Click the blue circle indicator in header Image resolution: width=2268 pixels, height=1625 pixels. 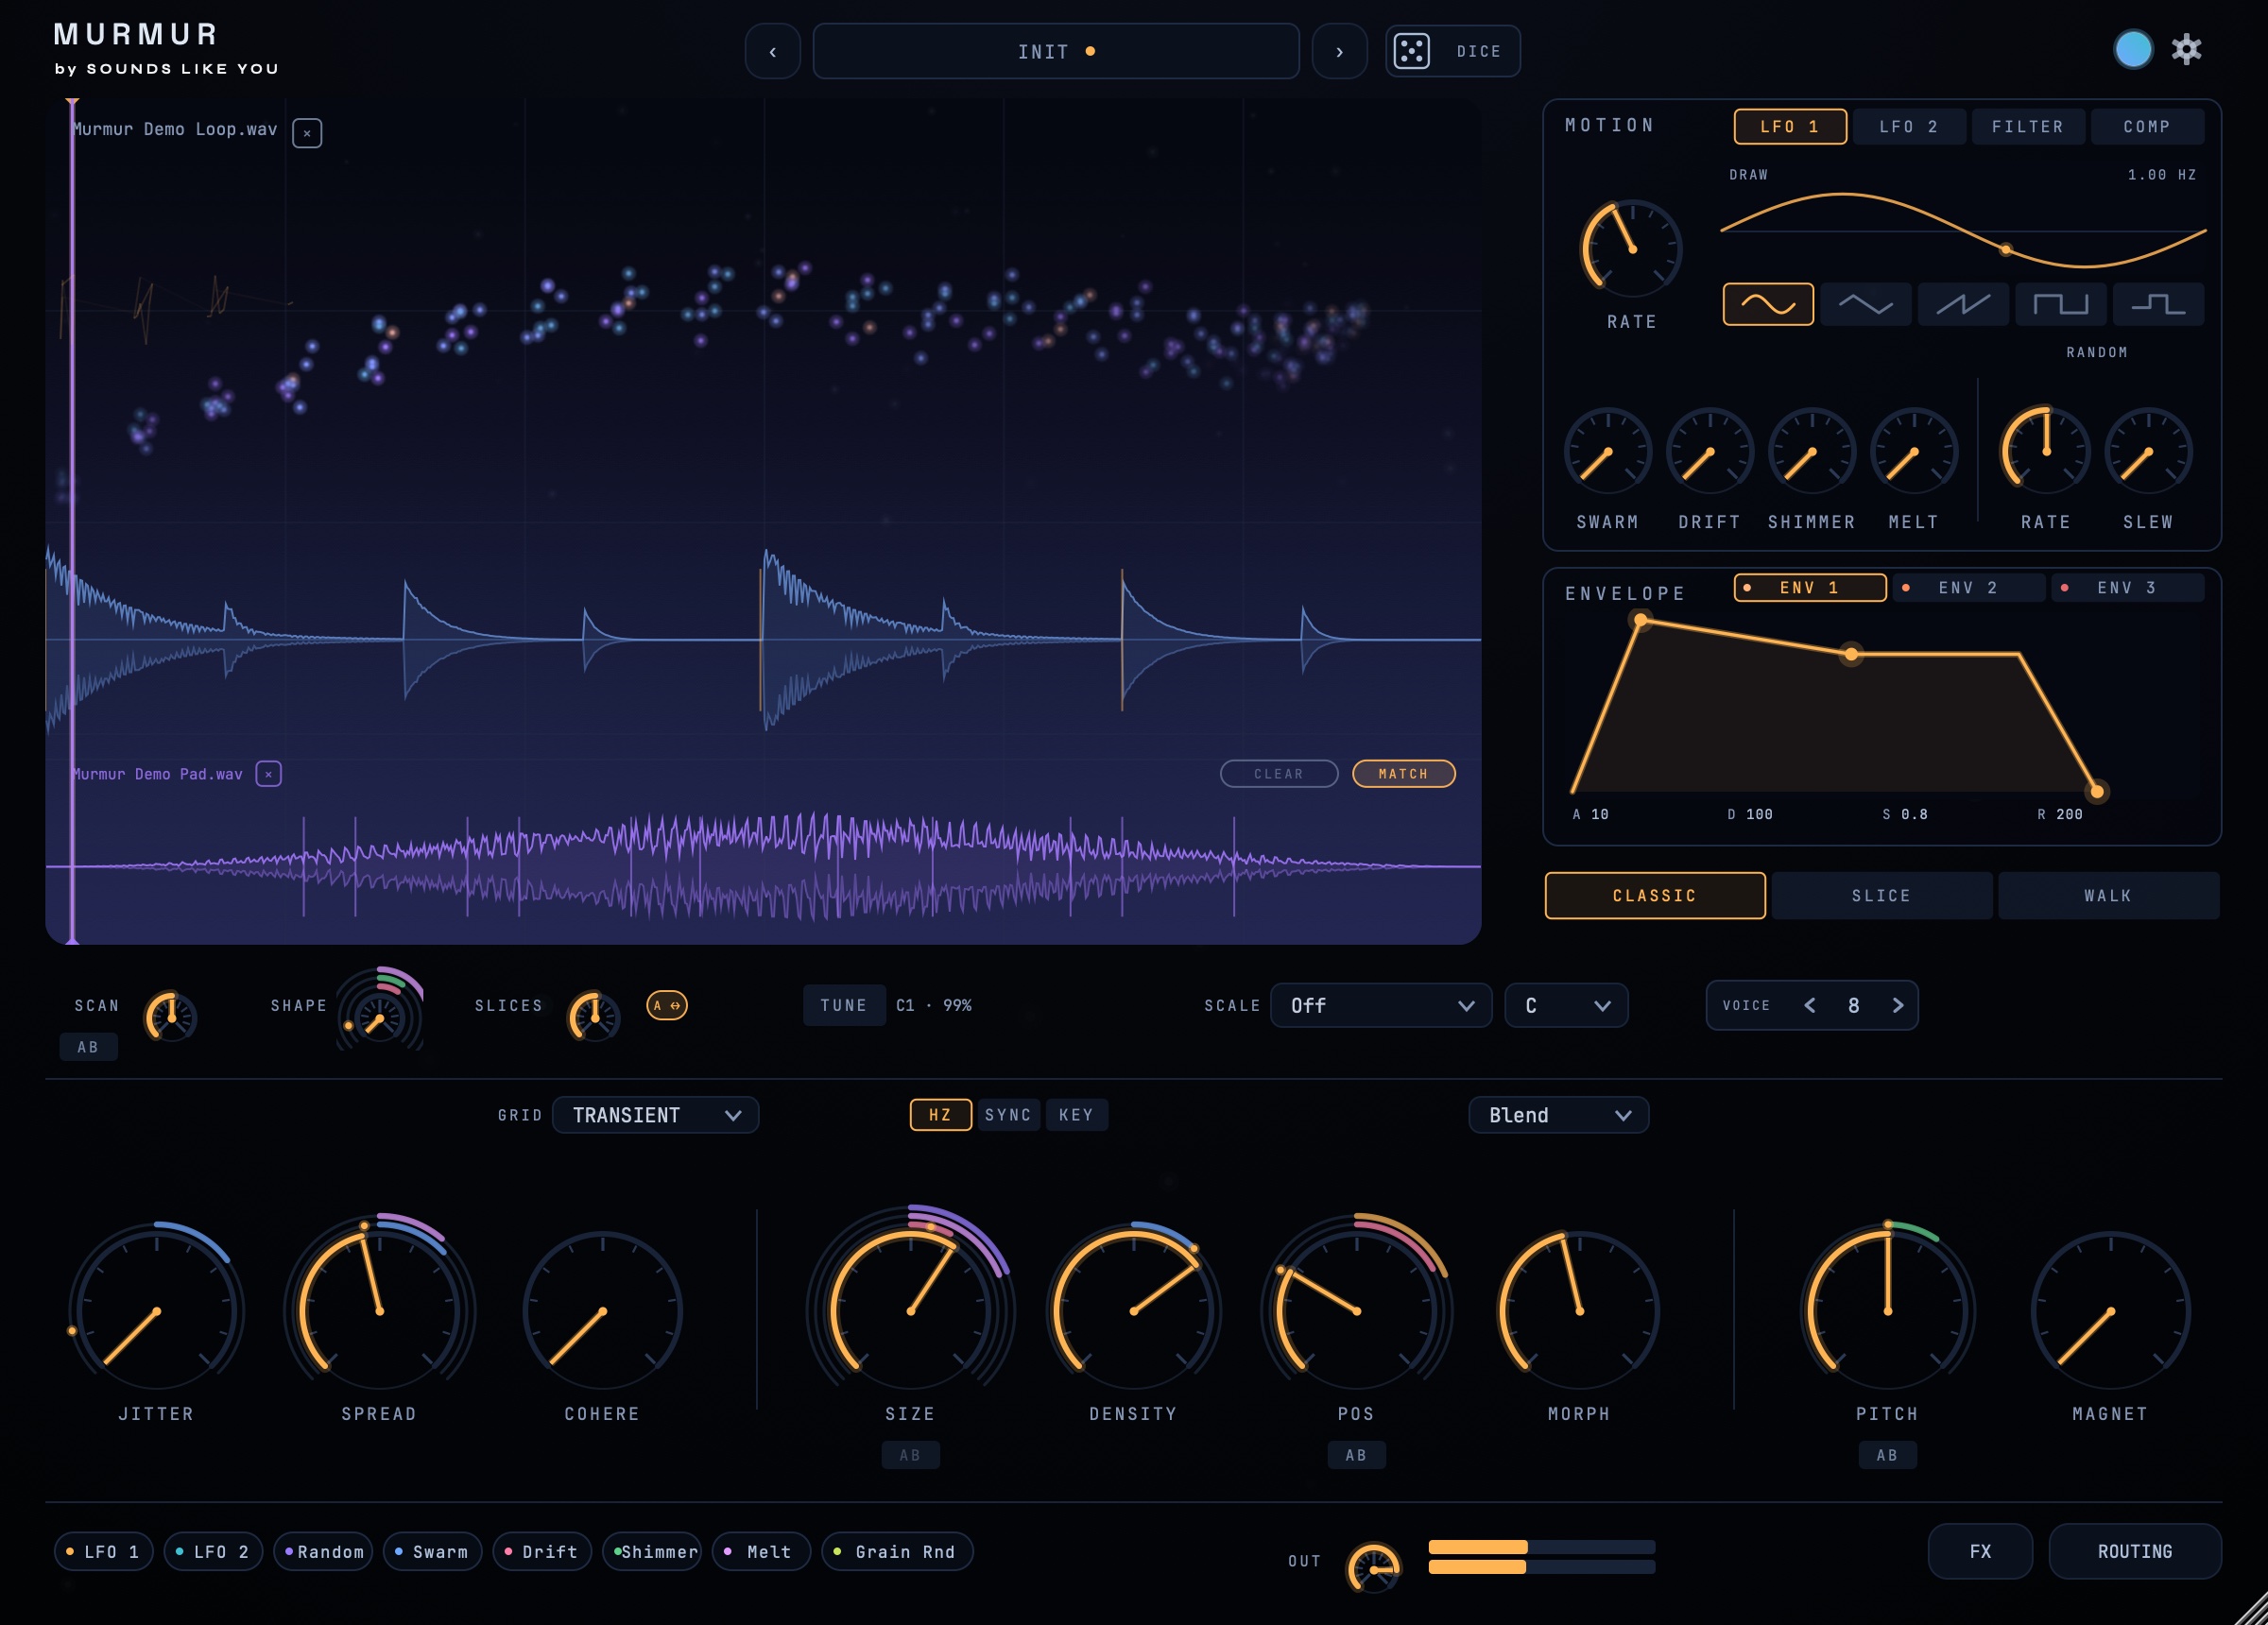(2132, 49)
